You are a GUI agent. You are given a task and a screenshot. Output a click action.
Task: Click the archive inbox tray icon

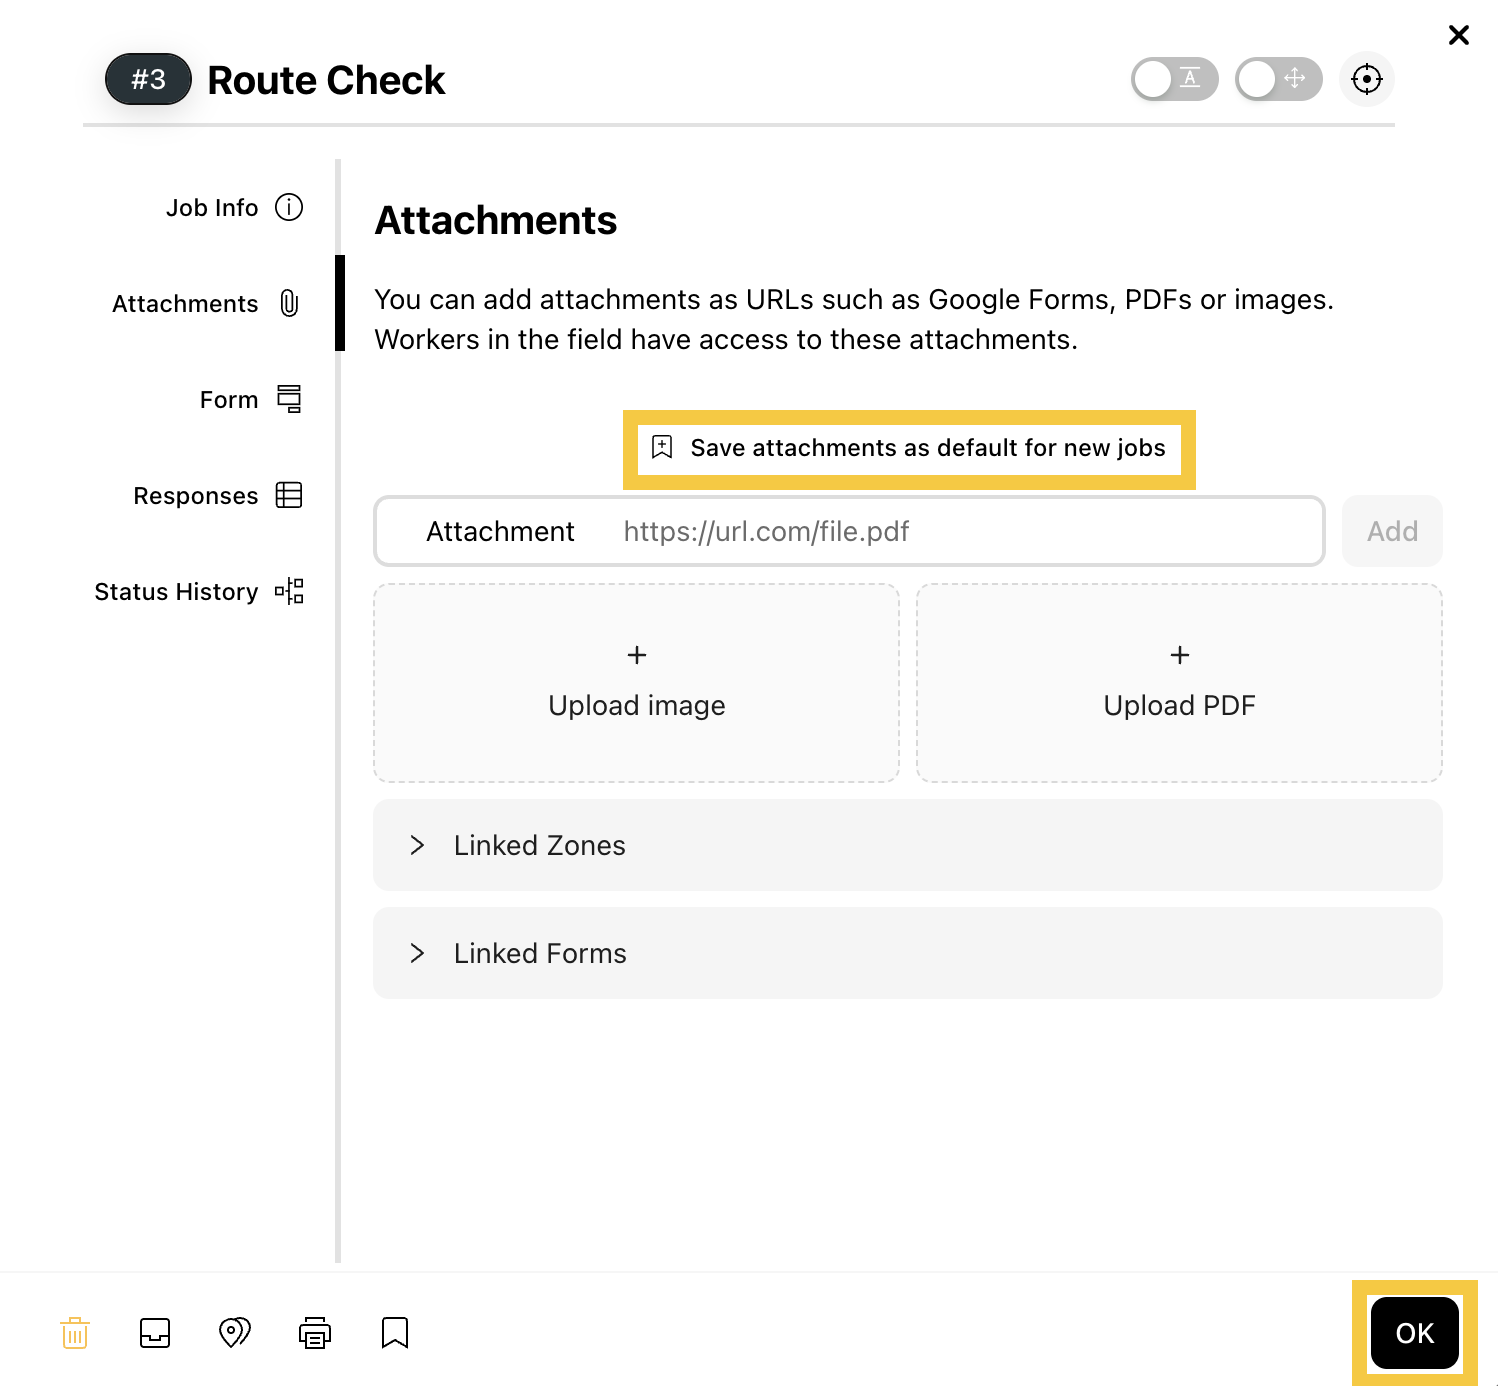tap(155, 1333)
